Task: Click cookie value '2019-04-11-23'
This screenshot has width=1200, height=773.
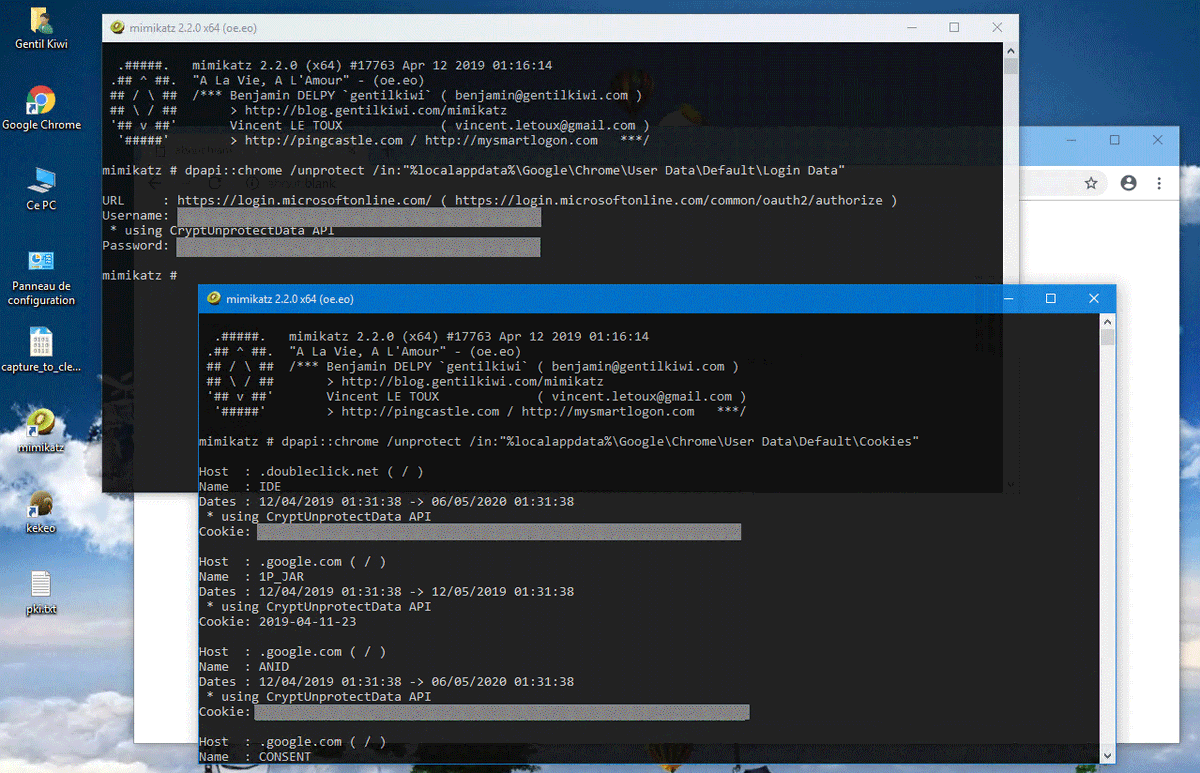Action: [307, 622]
